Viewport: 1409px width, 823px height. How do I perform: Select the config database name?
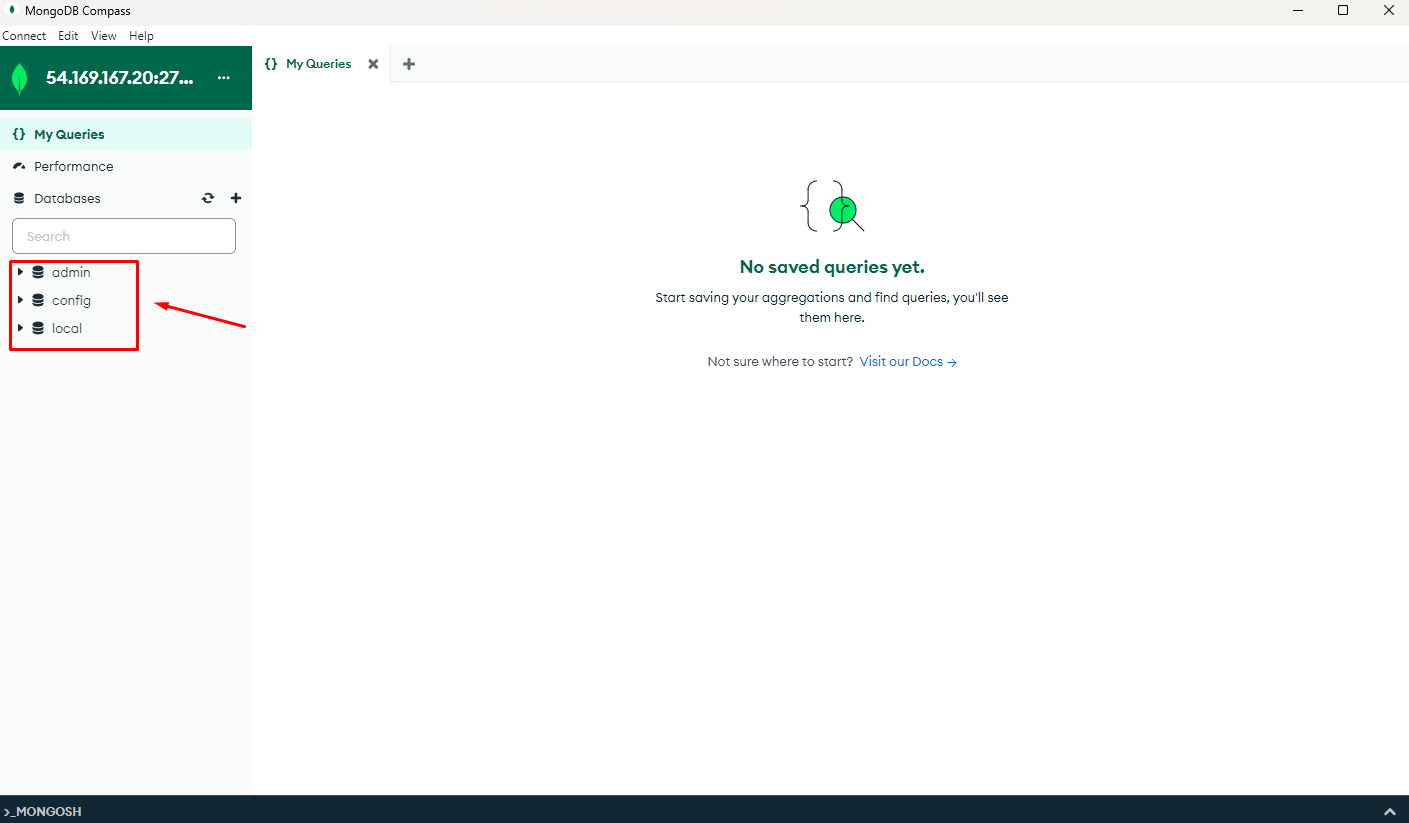coord(71,300)
